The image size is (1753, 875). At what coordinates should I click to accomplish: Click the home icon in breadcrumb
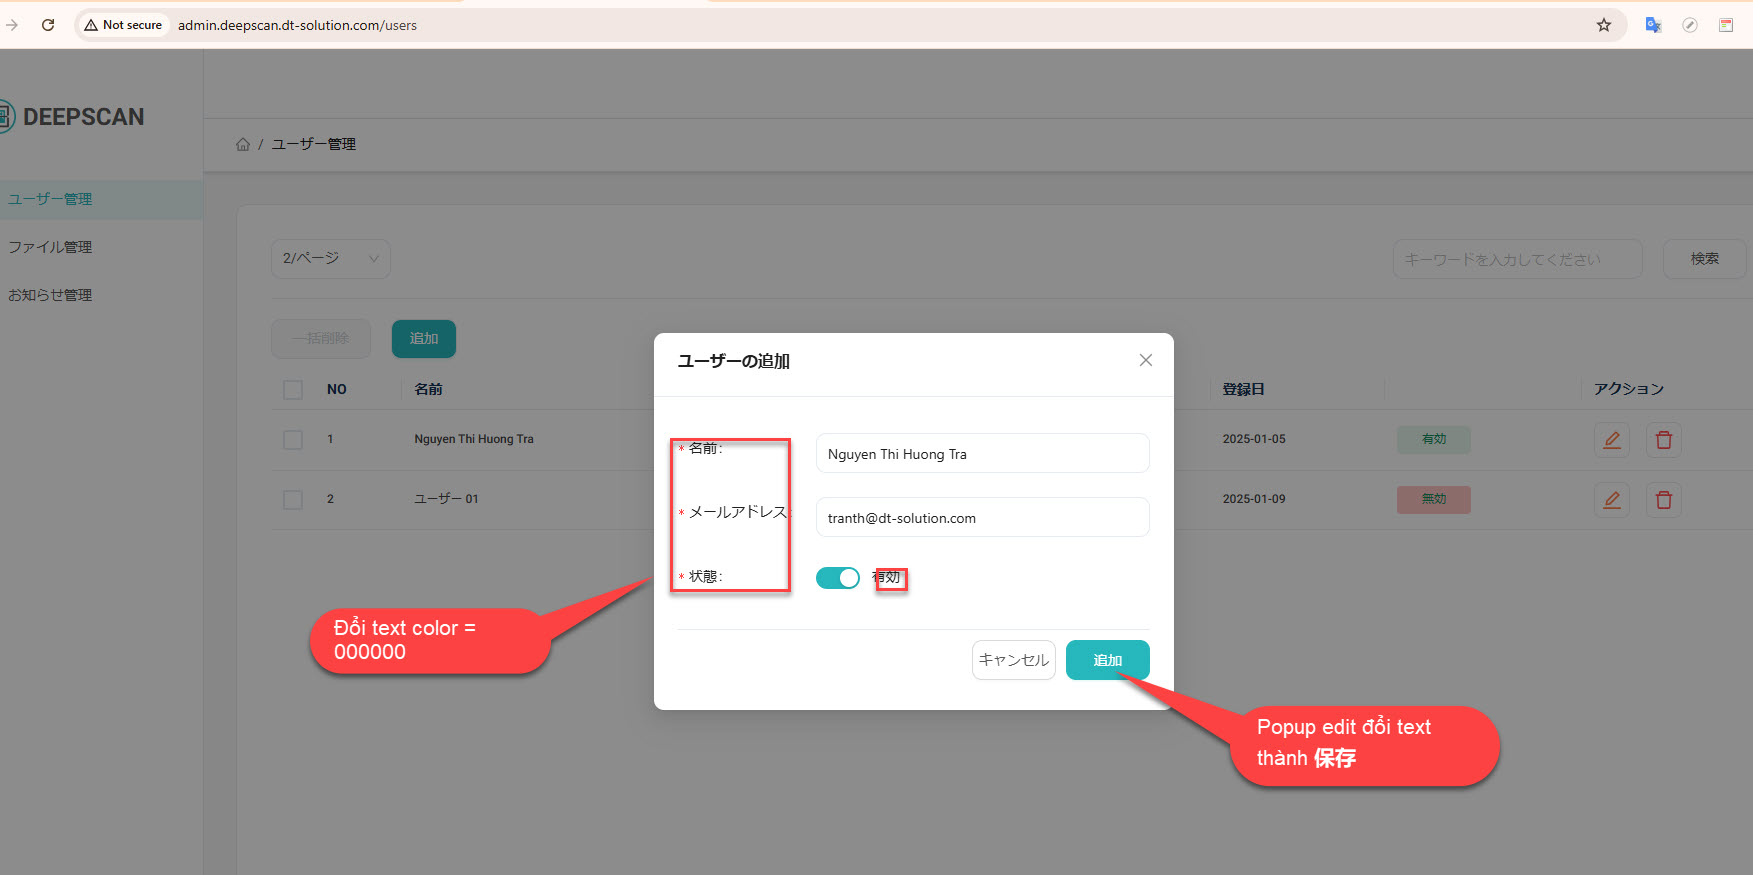[x=243, y=145]
